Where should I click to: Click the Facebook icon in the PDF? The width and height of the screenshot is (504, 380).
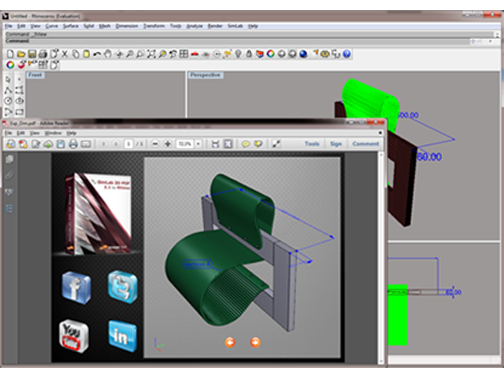pos(76,287)
